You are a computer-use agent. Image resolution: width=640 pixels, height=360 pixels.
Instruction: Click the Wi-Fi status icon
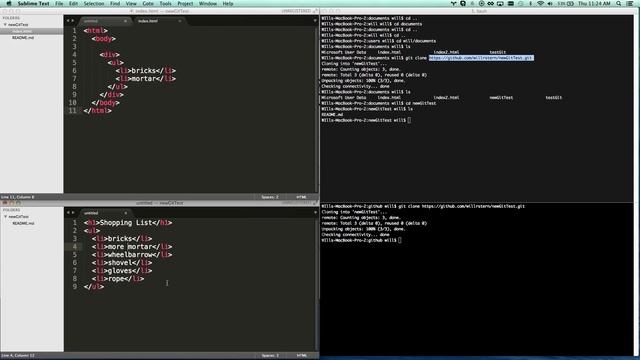[x=540, y=3]
